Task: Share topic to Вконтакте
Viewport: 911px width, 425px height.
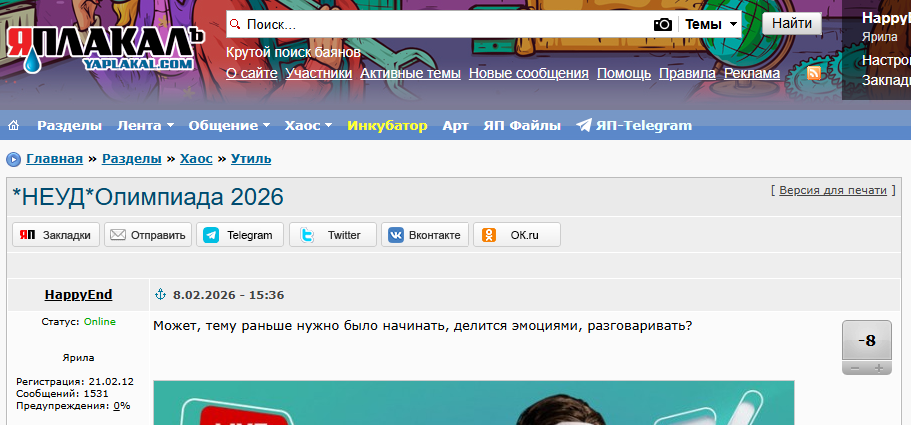Action: [x=425, y=235]
